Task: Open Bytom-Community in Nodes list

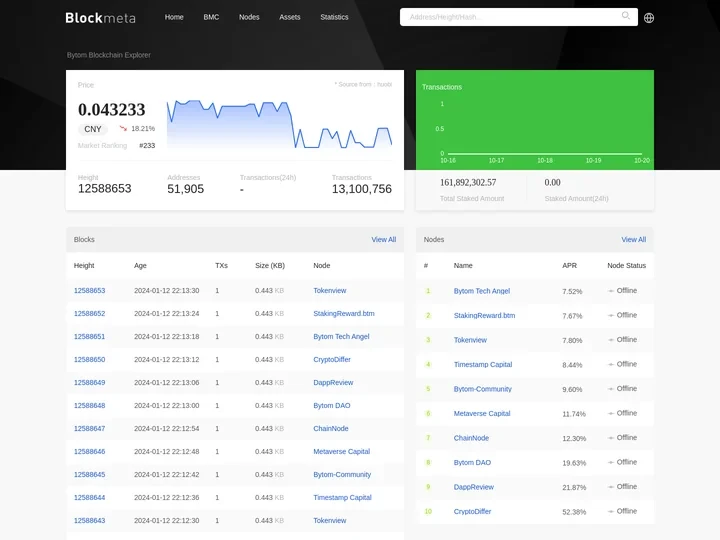Action: point(483,388)
